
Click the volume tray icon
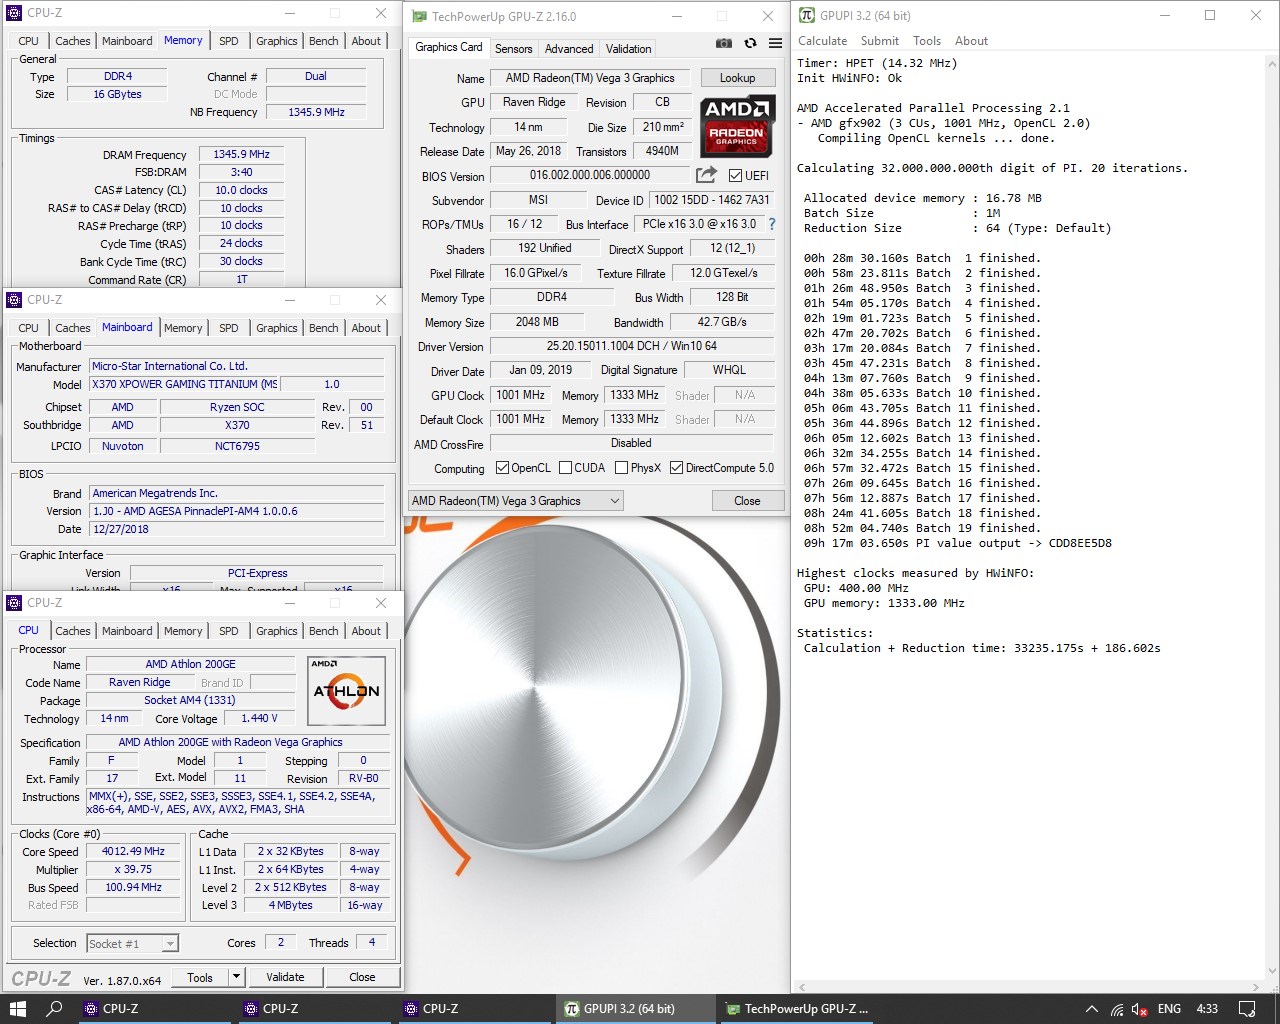pos(1141,1009)
